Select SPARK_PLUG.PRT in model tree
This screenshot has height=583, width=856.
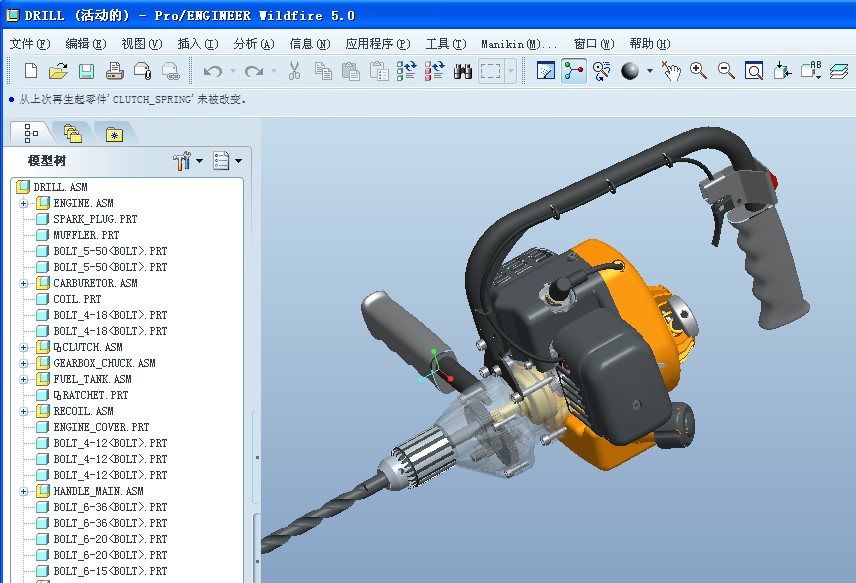pos(95,219)
